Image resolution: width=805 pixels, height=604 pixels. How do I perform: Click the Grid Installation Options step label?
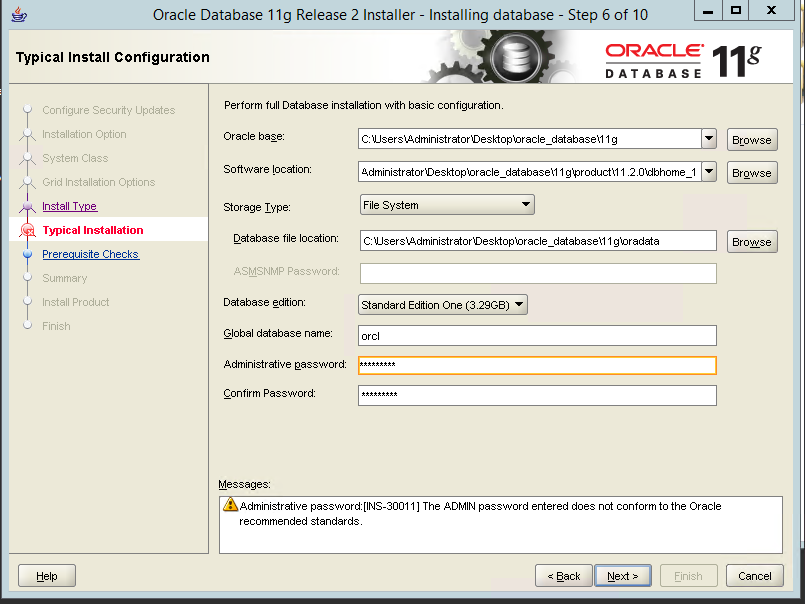point(99,182)
